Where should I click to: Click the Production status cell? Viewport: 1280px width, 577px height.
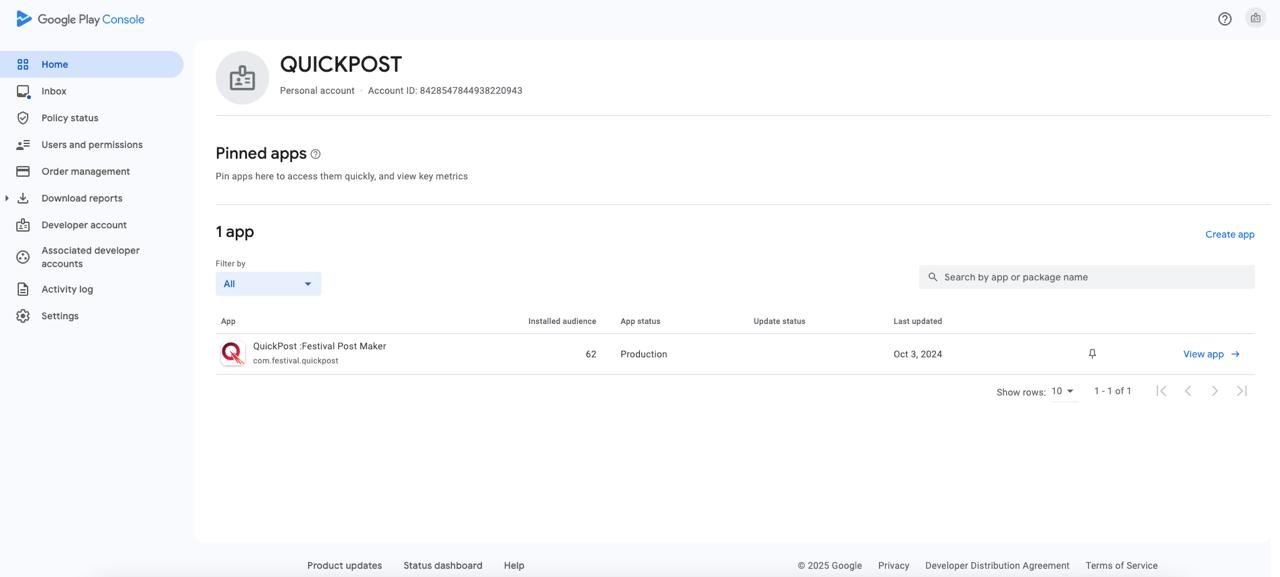coord(644,354)
